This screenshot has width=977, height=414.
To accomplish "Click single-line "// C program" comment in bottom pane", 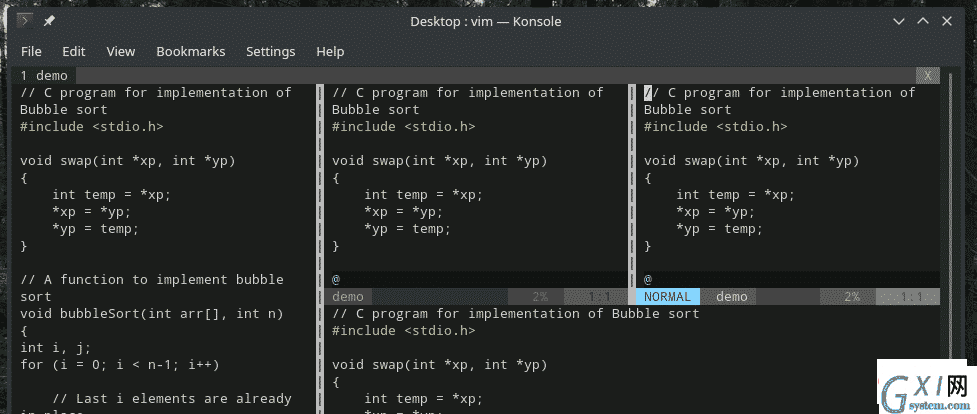I will pos(516,314).
